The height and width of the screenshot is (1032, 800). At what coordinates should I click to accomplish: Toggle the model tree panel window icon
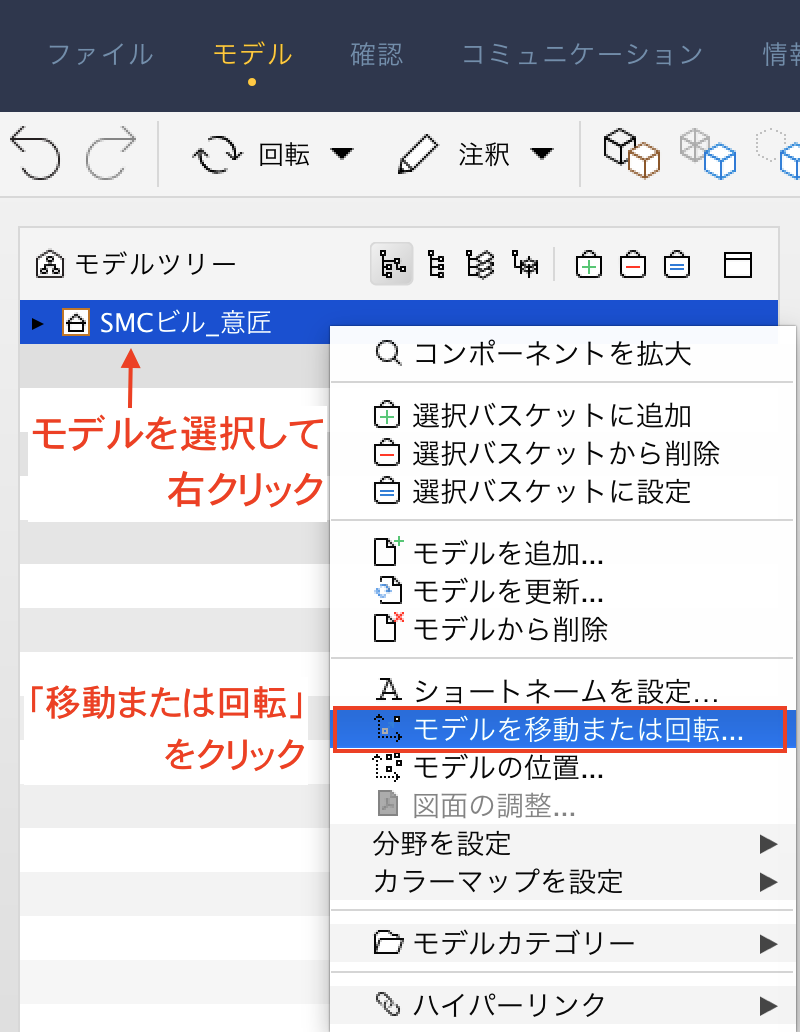tap(738, 265)
